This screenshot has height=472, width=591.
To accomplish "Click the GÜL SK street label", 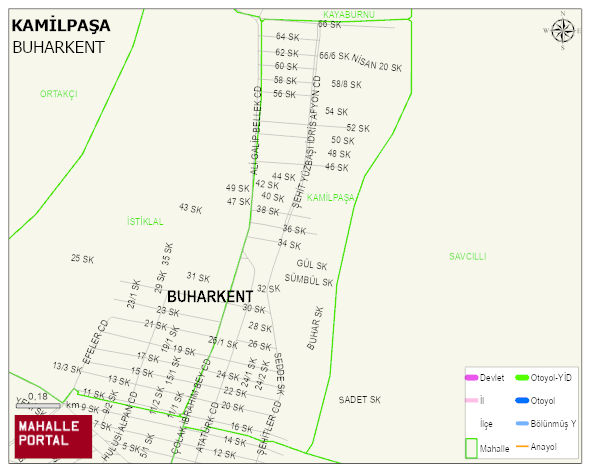I will coord(312,265).
